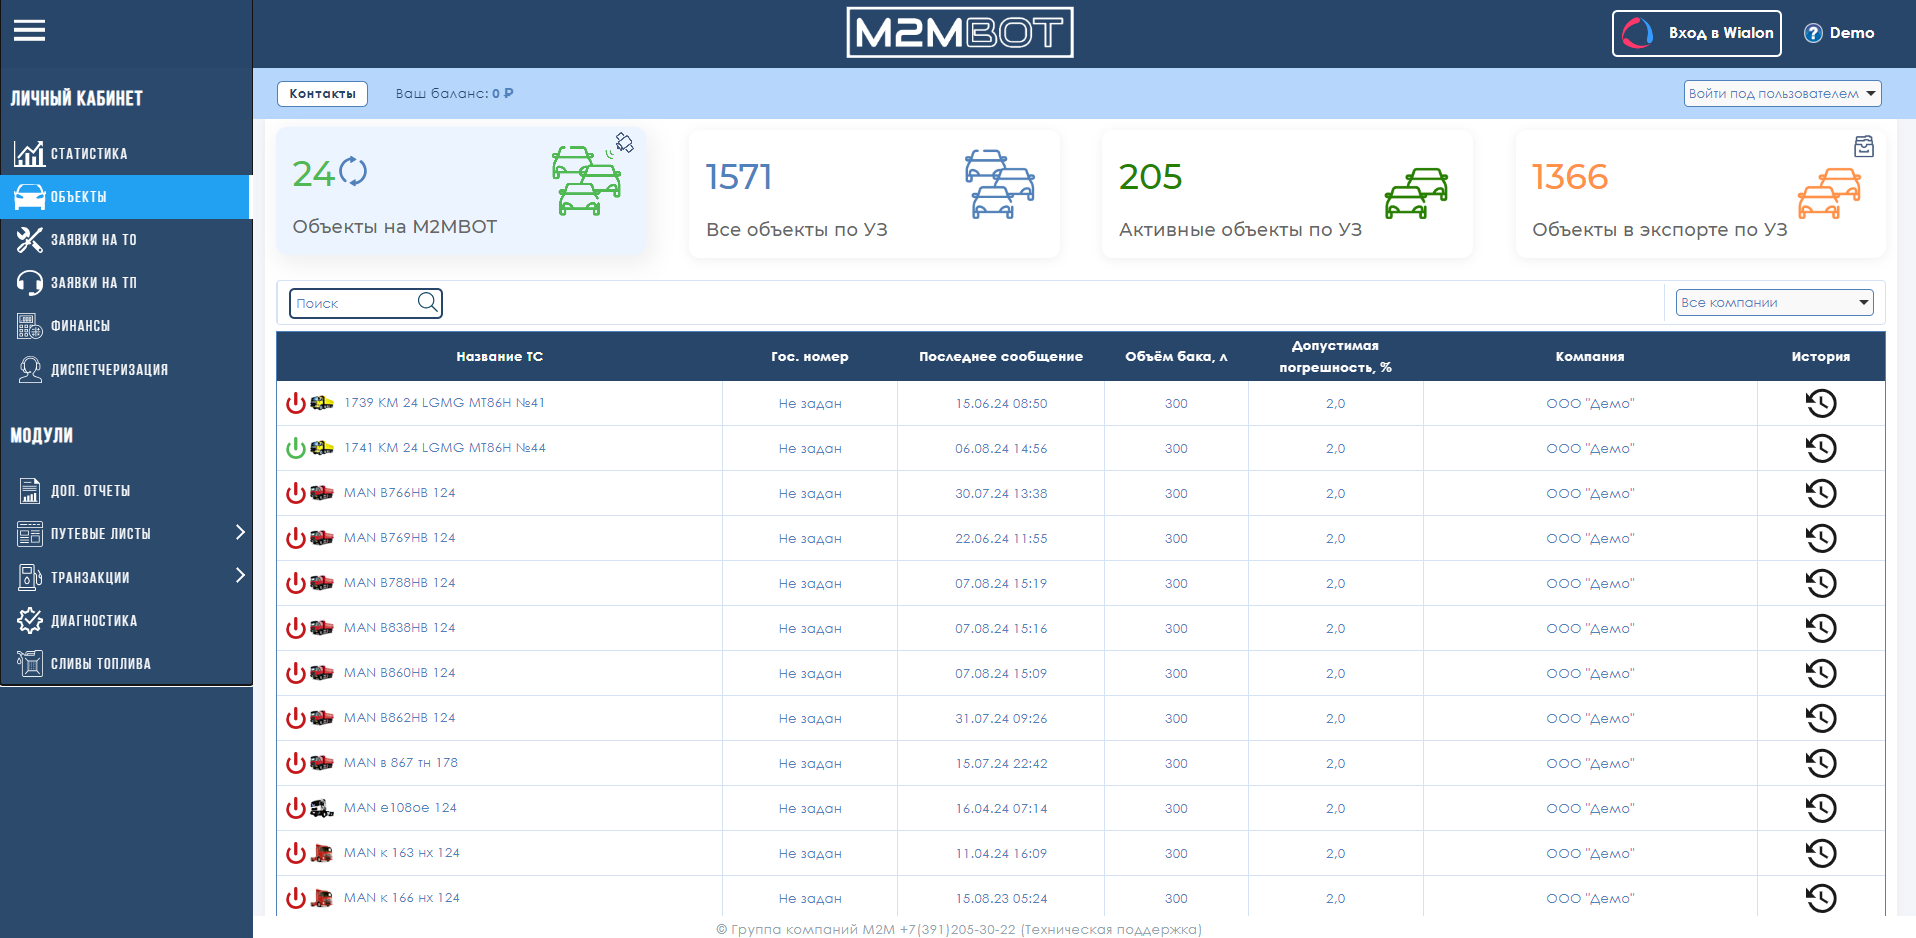View history for MAN B766HB 124
The width and height of the screenshot is (1916, 938).
[x=1821, y=493]
